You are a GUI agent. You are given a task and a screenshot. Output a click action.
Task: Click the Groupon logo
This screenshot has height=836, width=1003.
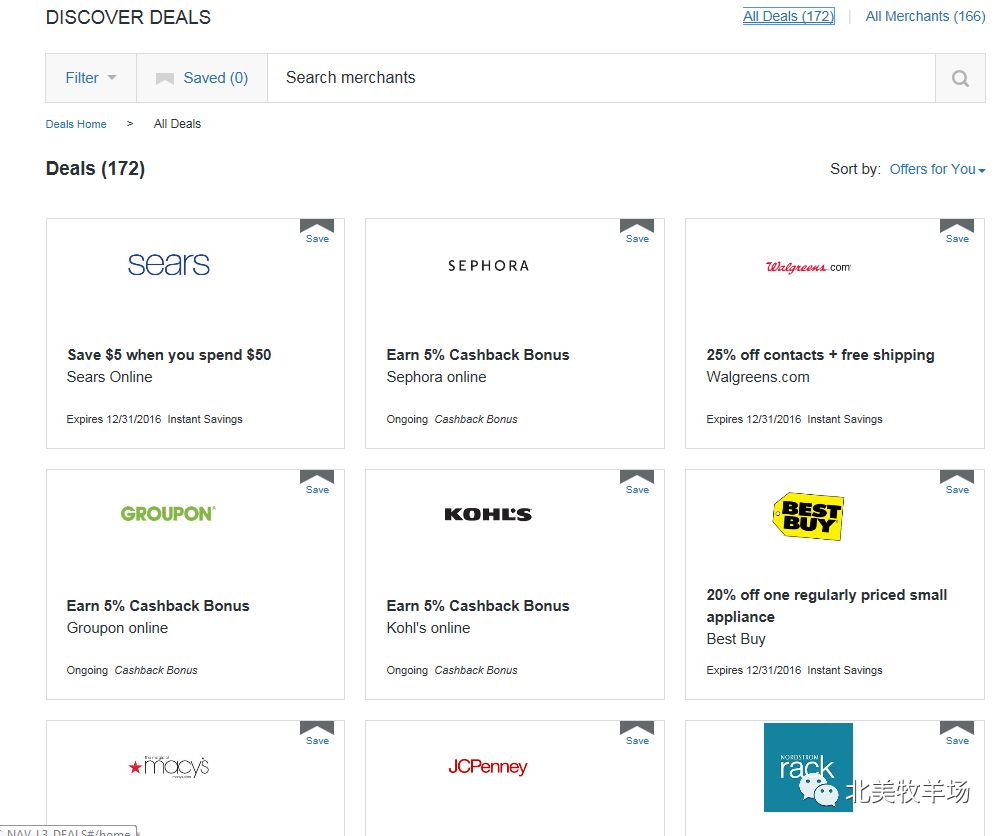(168, 514)
